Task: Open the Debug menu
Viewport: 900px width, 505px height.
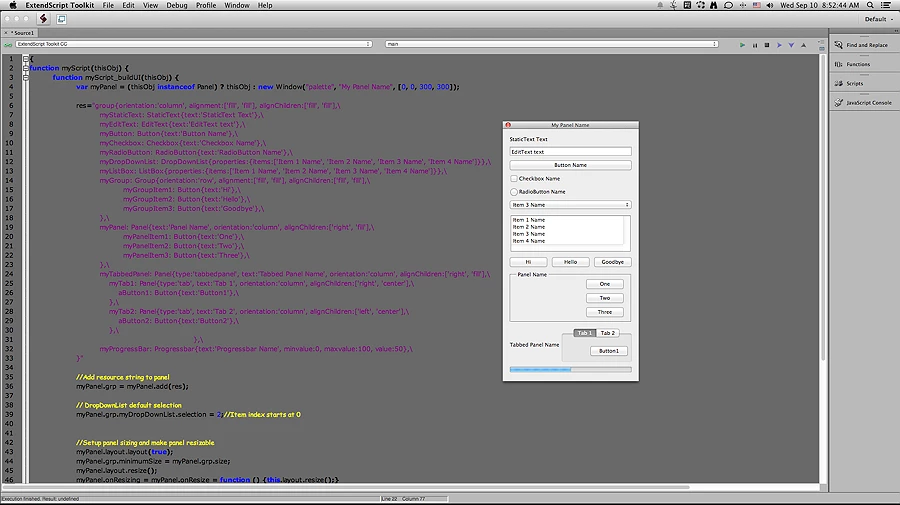Action: (x=177, y=5)
